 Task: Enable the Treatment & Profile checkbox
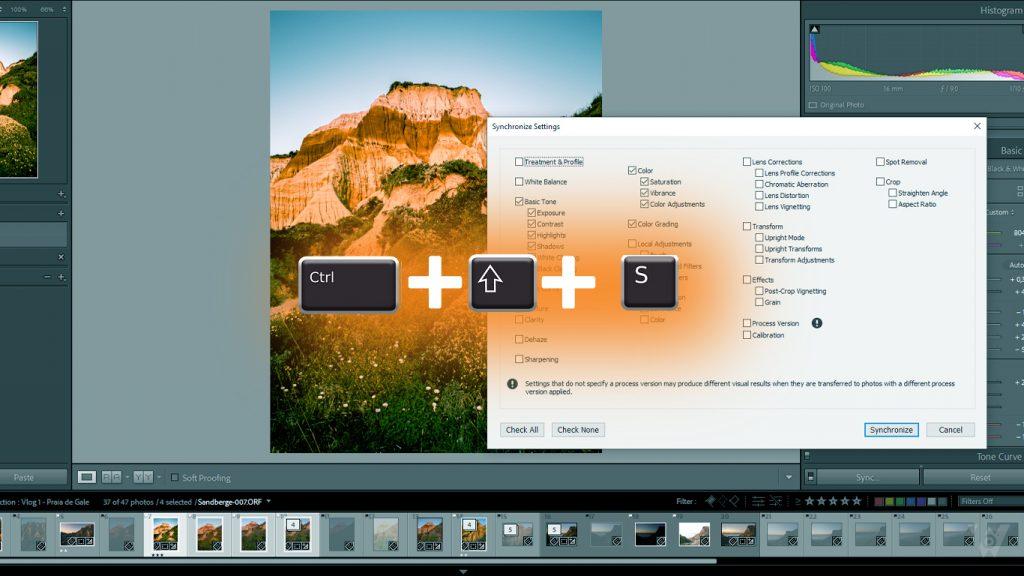click(519, 162)
